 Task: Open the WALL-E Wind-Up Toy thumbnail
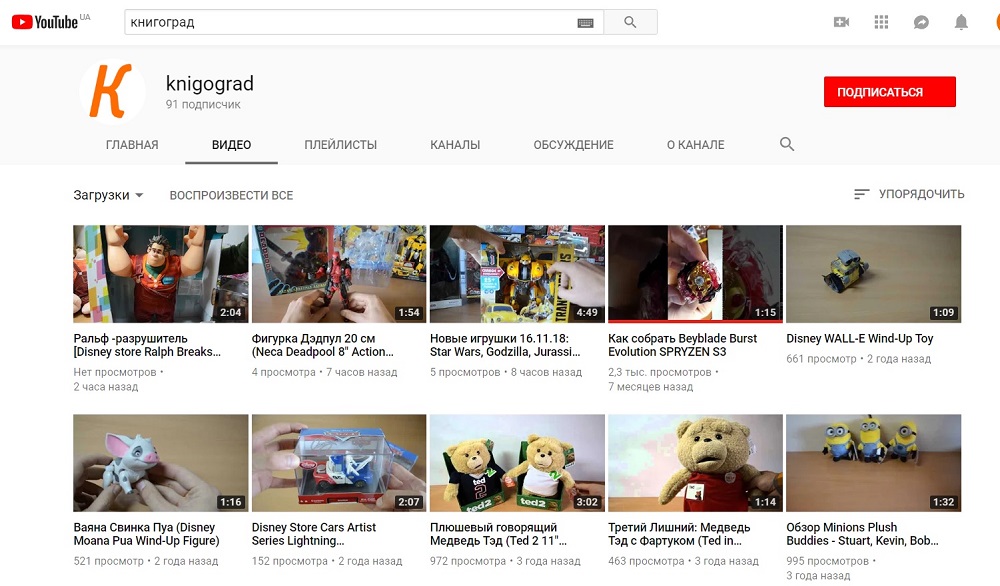(x=873, y=274)
